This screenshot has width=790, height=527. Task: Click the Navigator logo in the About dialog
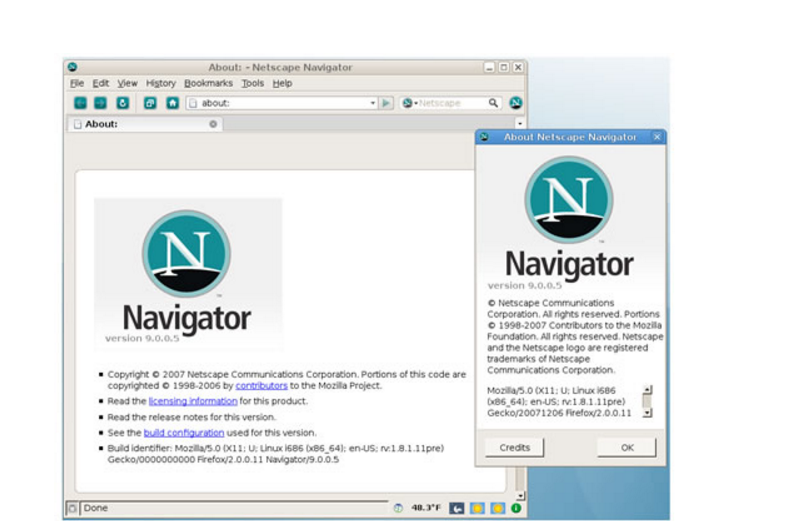point(569,200)
